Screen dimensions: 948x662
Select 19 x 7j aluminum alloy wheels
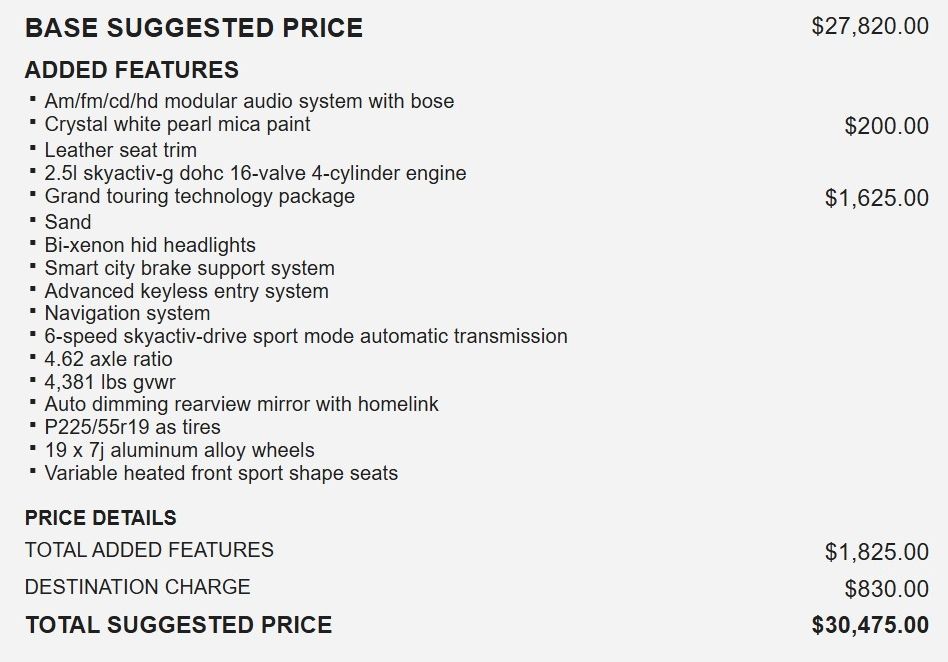[179, 450]
